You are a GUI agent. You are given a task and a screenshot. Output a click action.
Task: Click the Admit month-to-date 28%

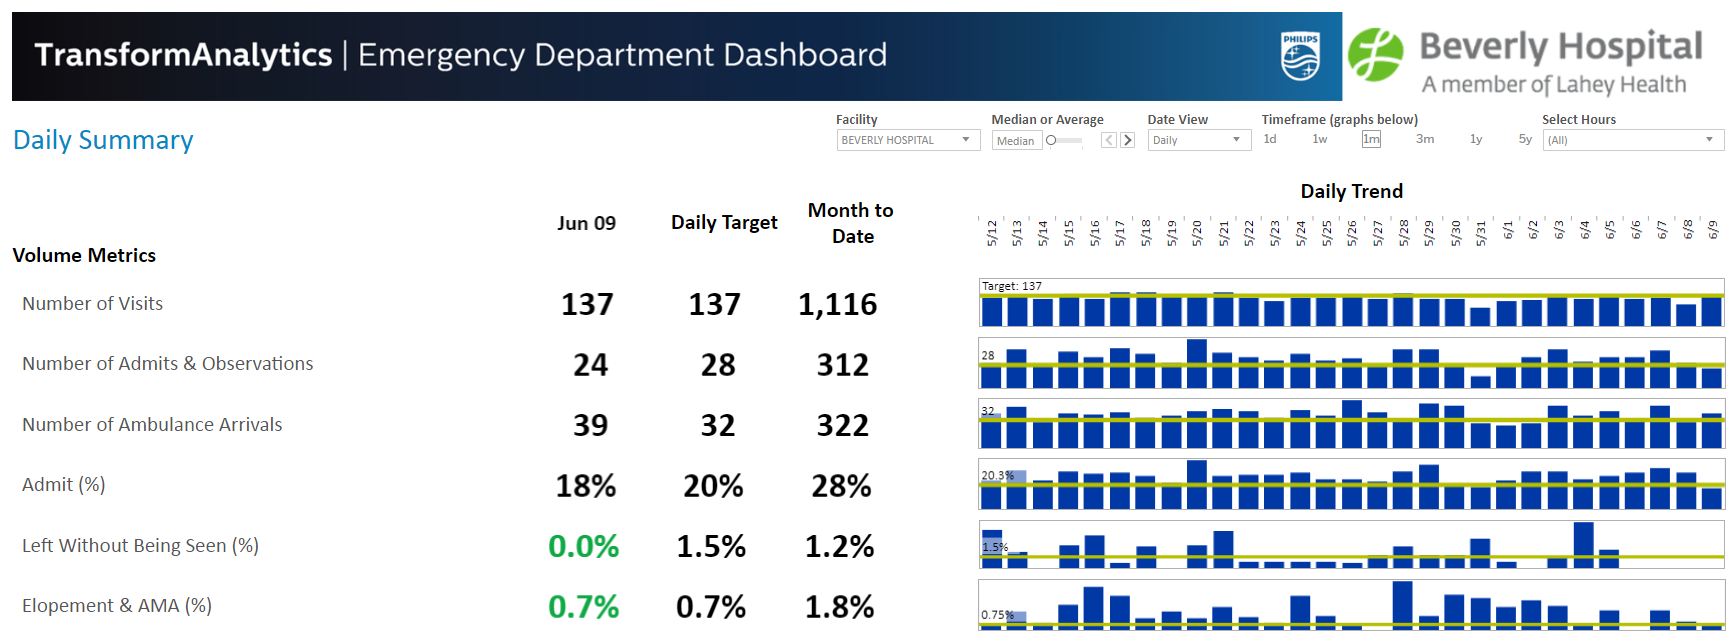(x=841, y=486)
